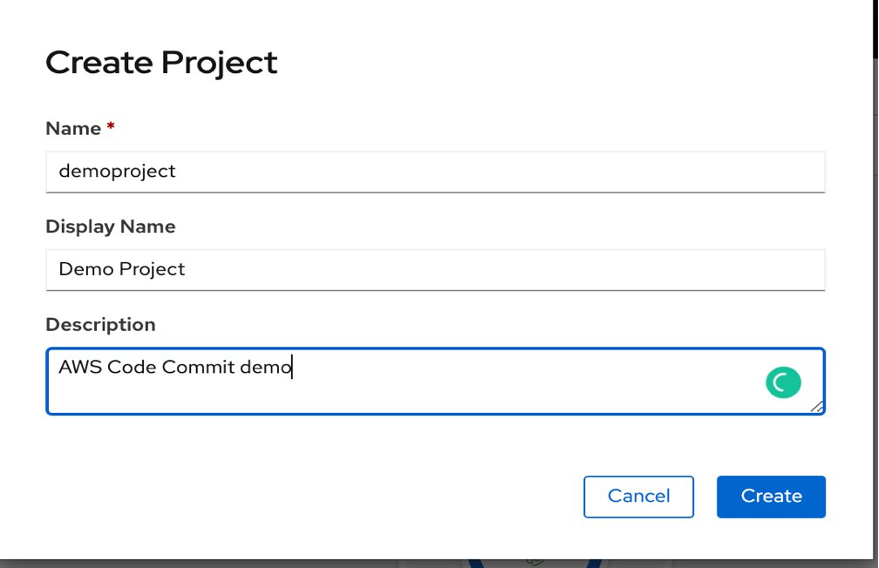Image resolution: width=879 pixels, height=568 pixels.
Task: Select the "Description" label text
Action: click(100, 325)
